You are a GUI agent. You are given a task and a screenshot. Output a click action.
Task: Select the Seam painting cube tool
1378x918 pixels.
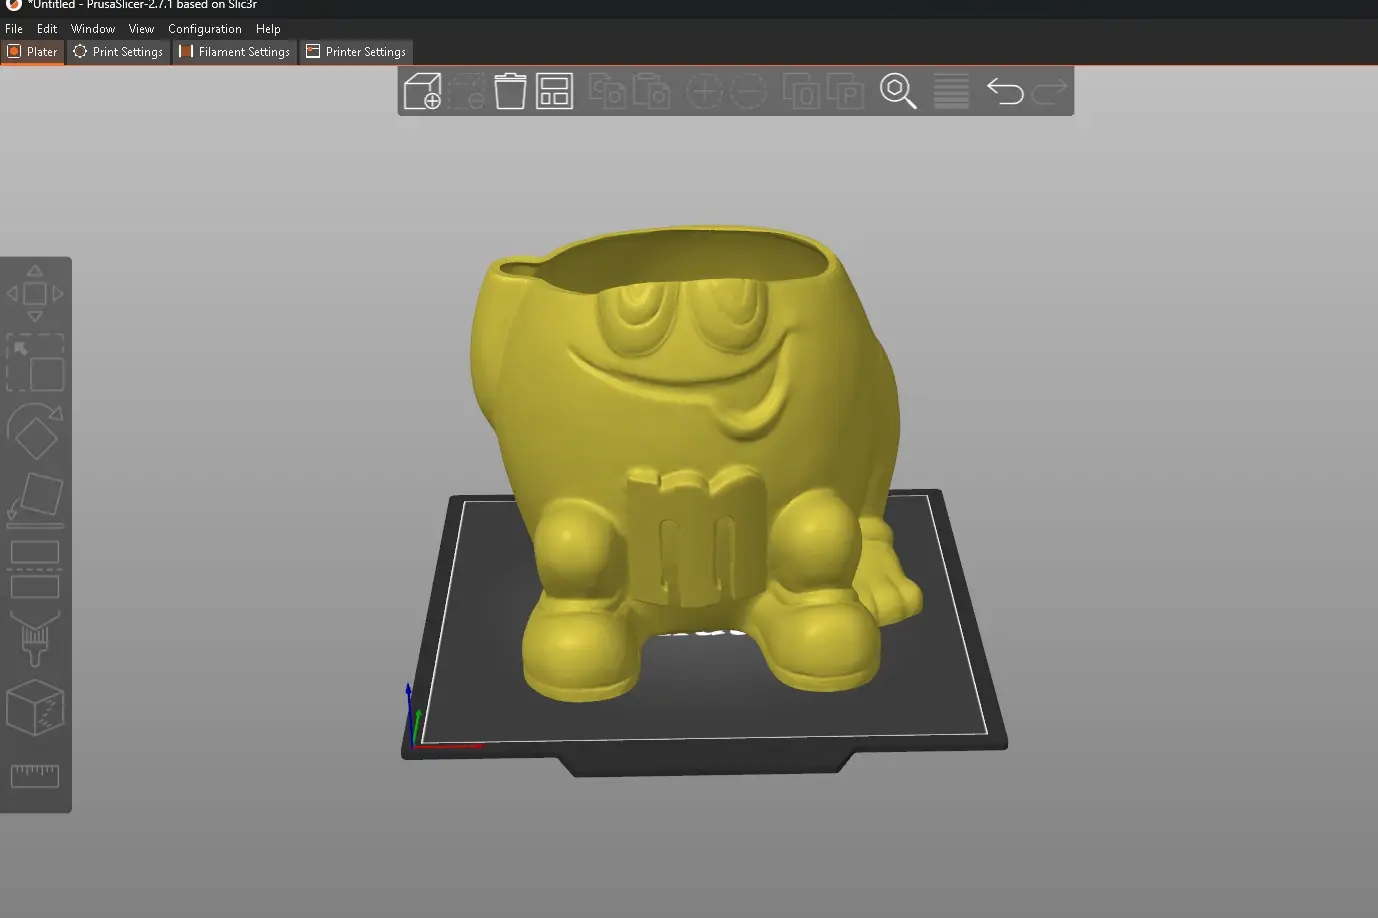click(35, 707)
